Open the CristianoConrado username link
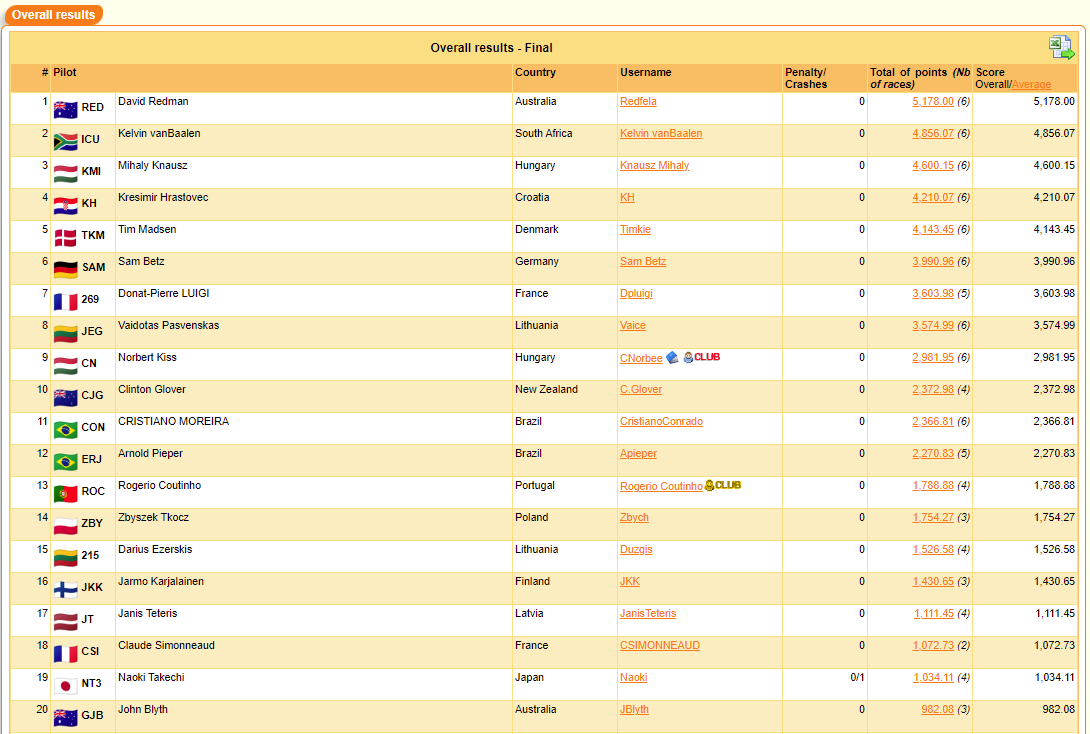 tap(661, 421)
